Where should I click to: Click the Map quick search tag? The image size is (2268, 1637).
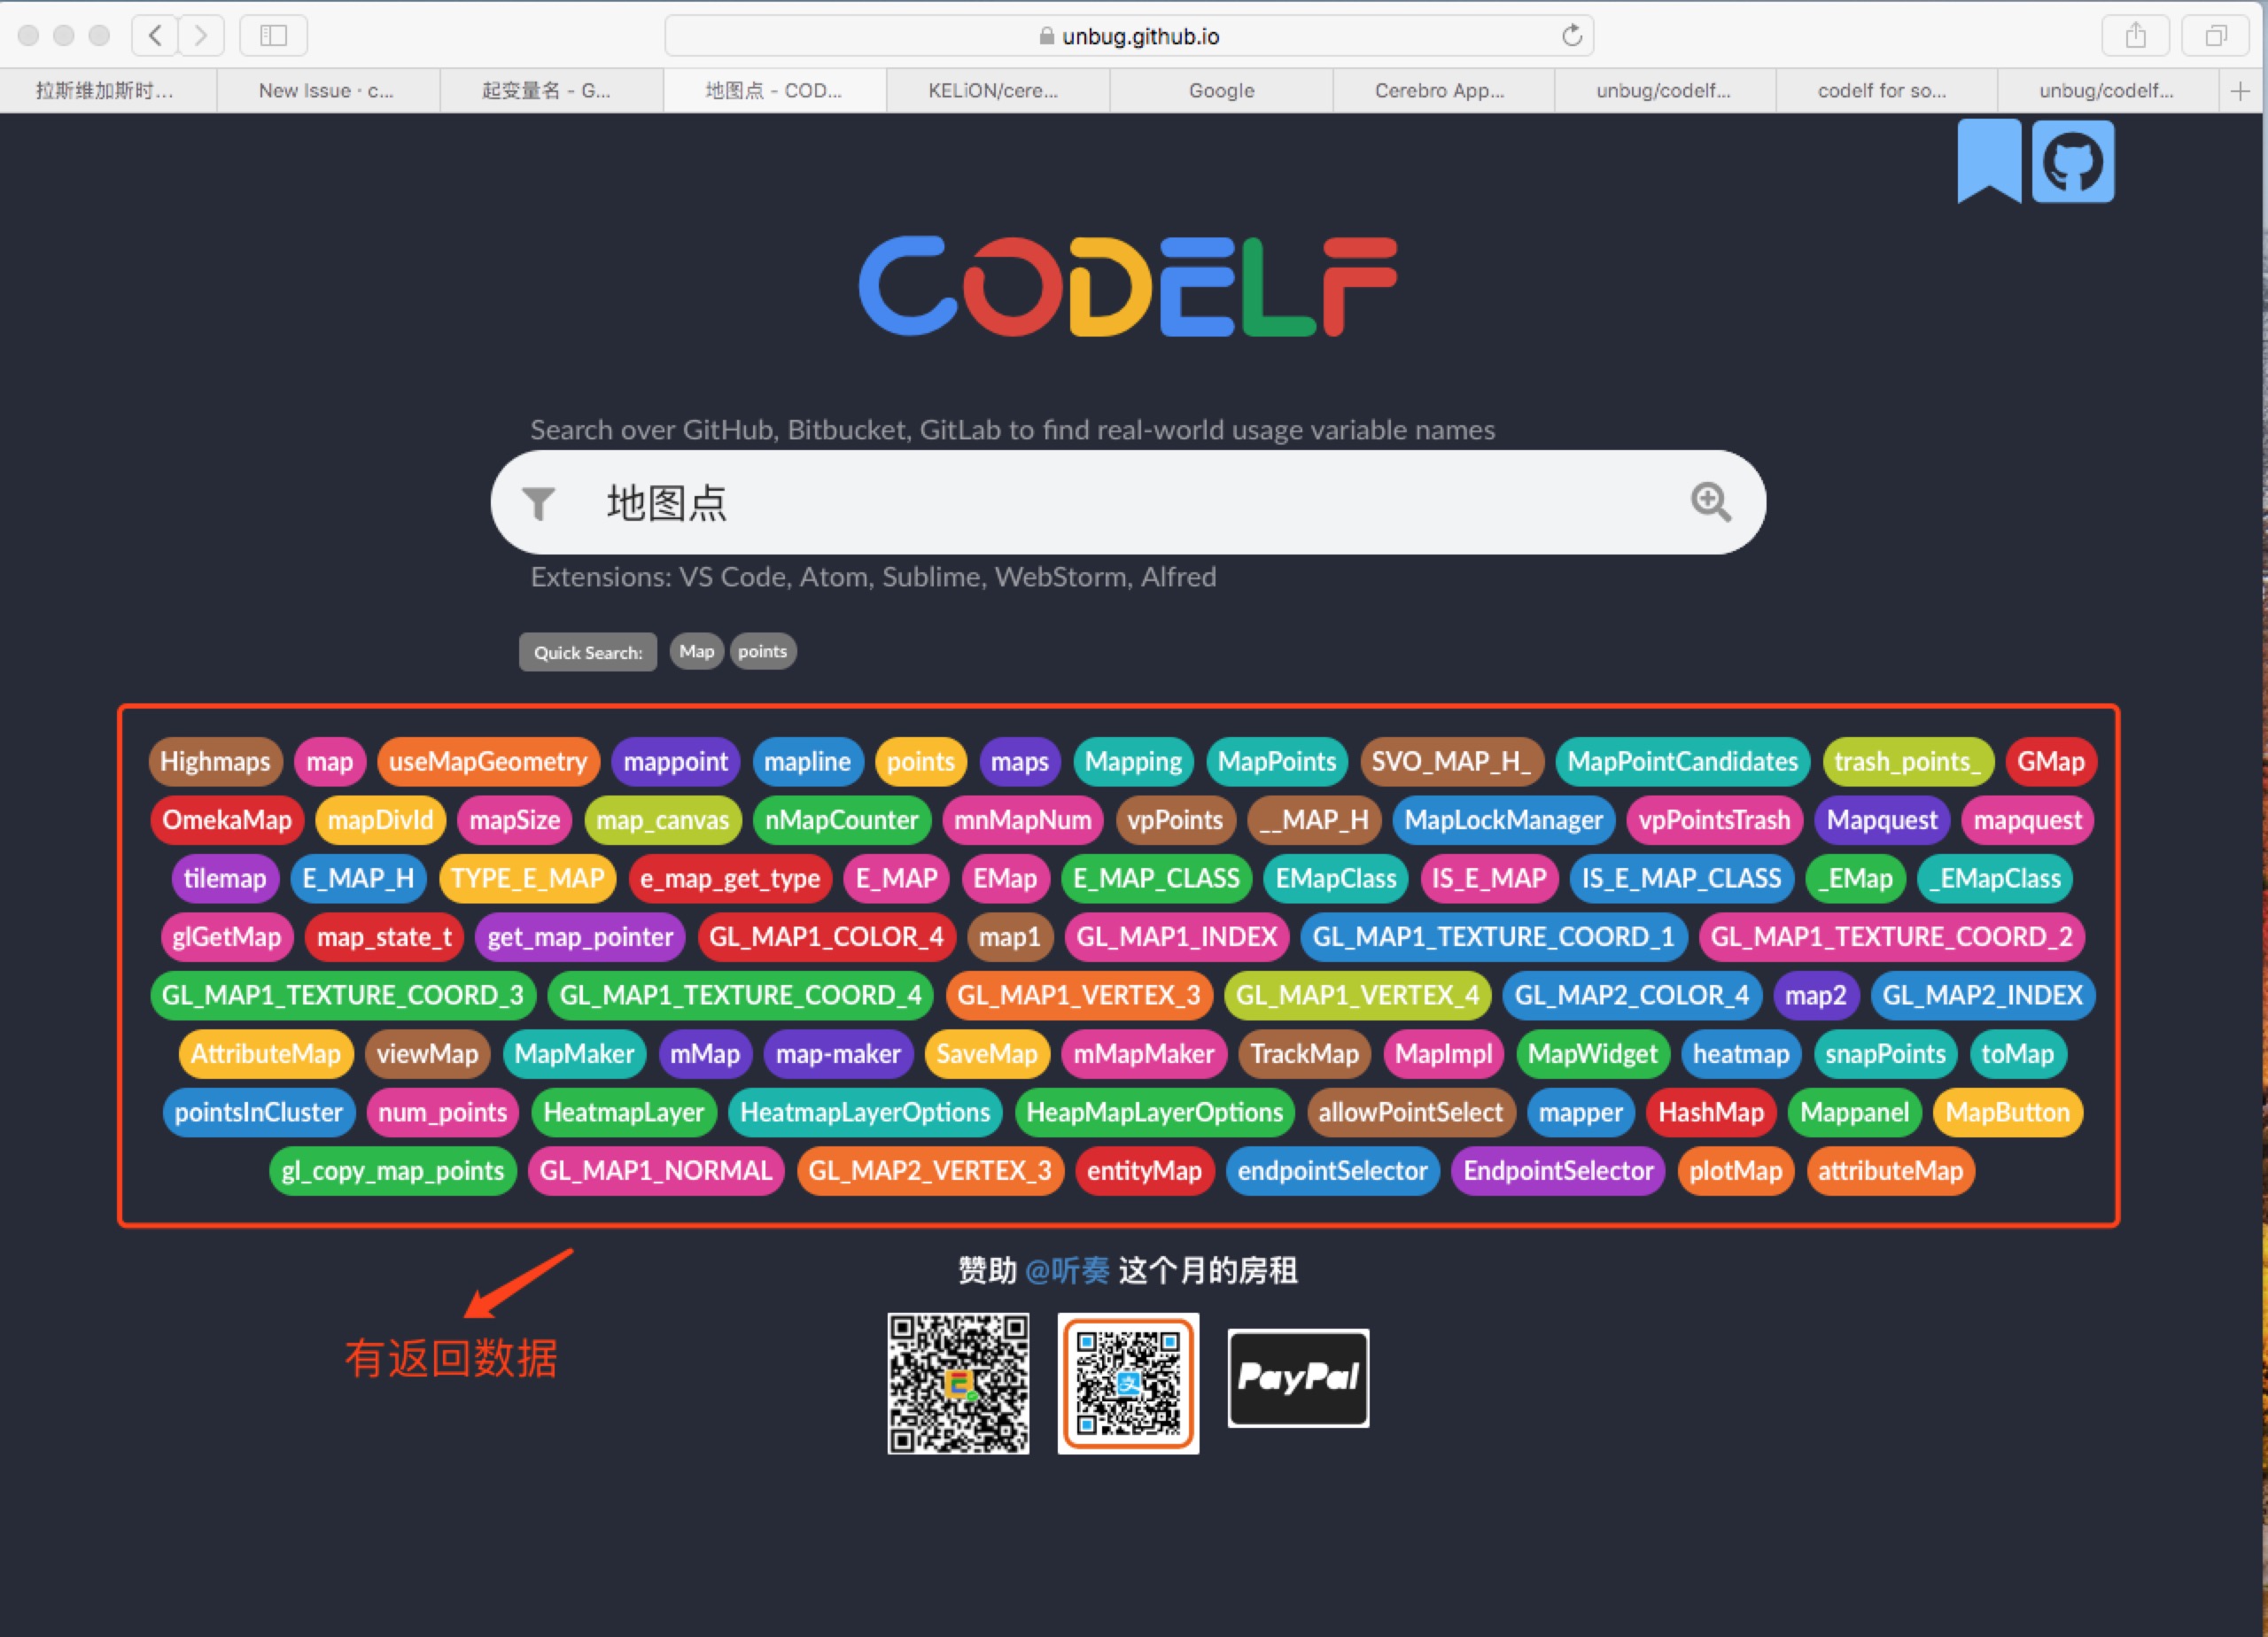click(x=696, y=652)
